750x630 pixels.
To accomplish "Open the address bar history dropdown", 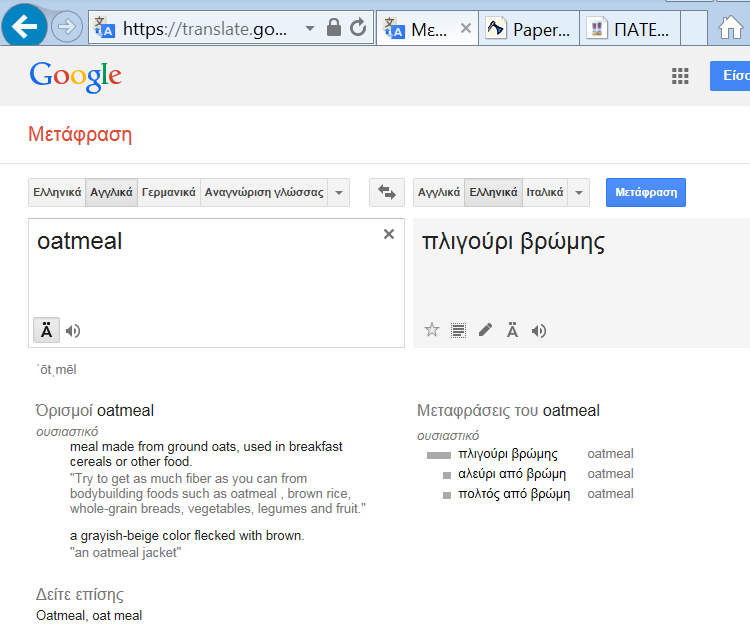I will 310,29.
